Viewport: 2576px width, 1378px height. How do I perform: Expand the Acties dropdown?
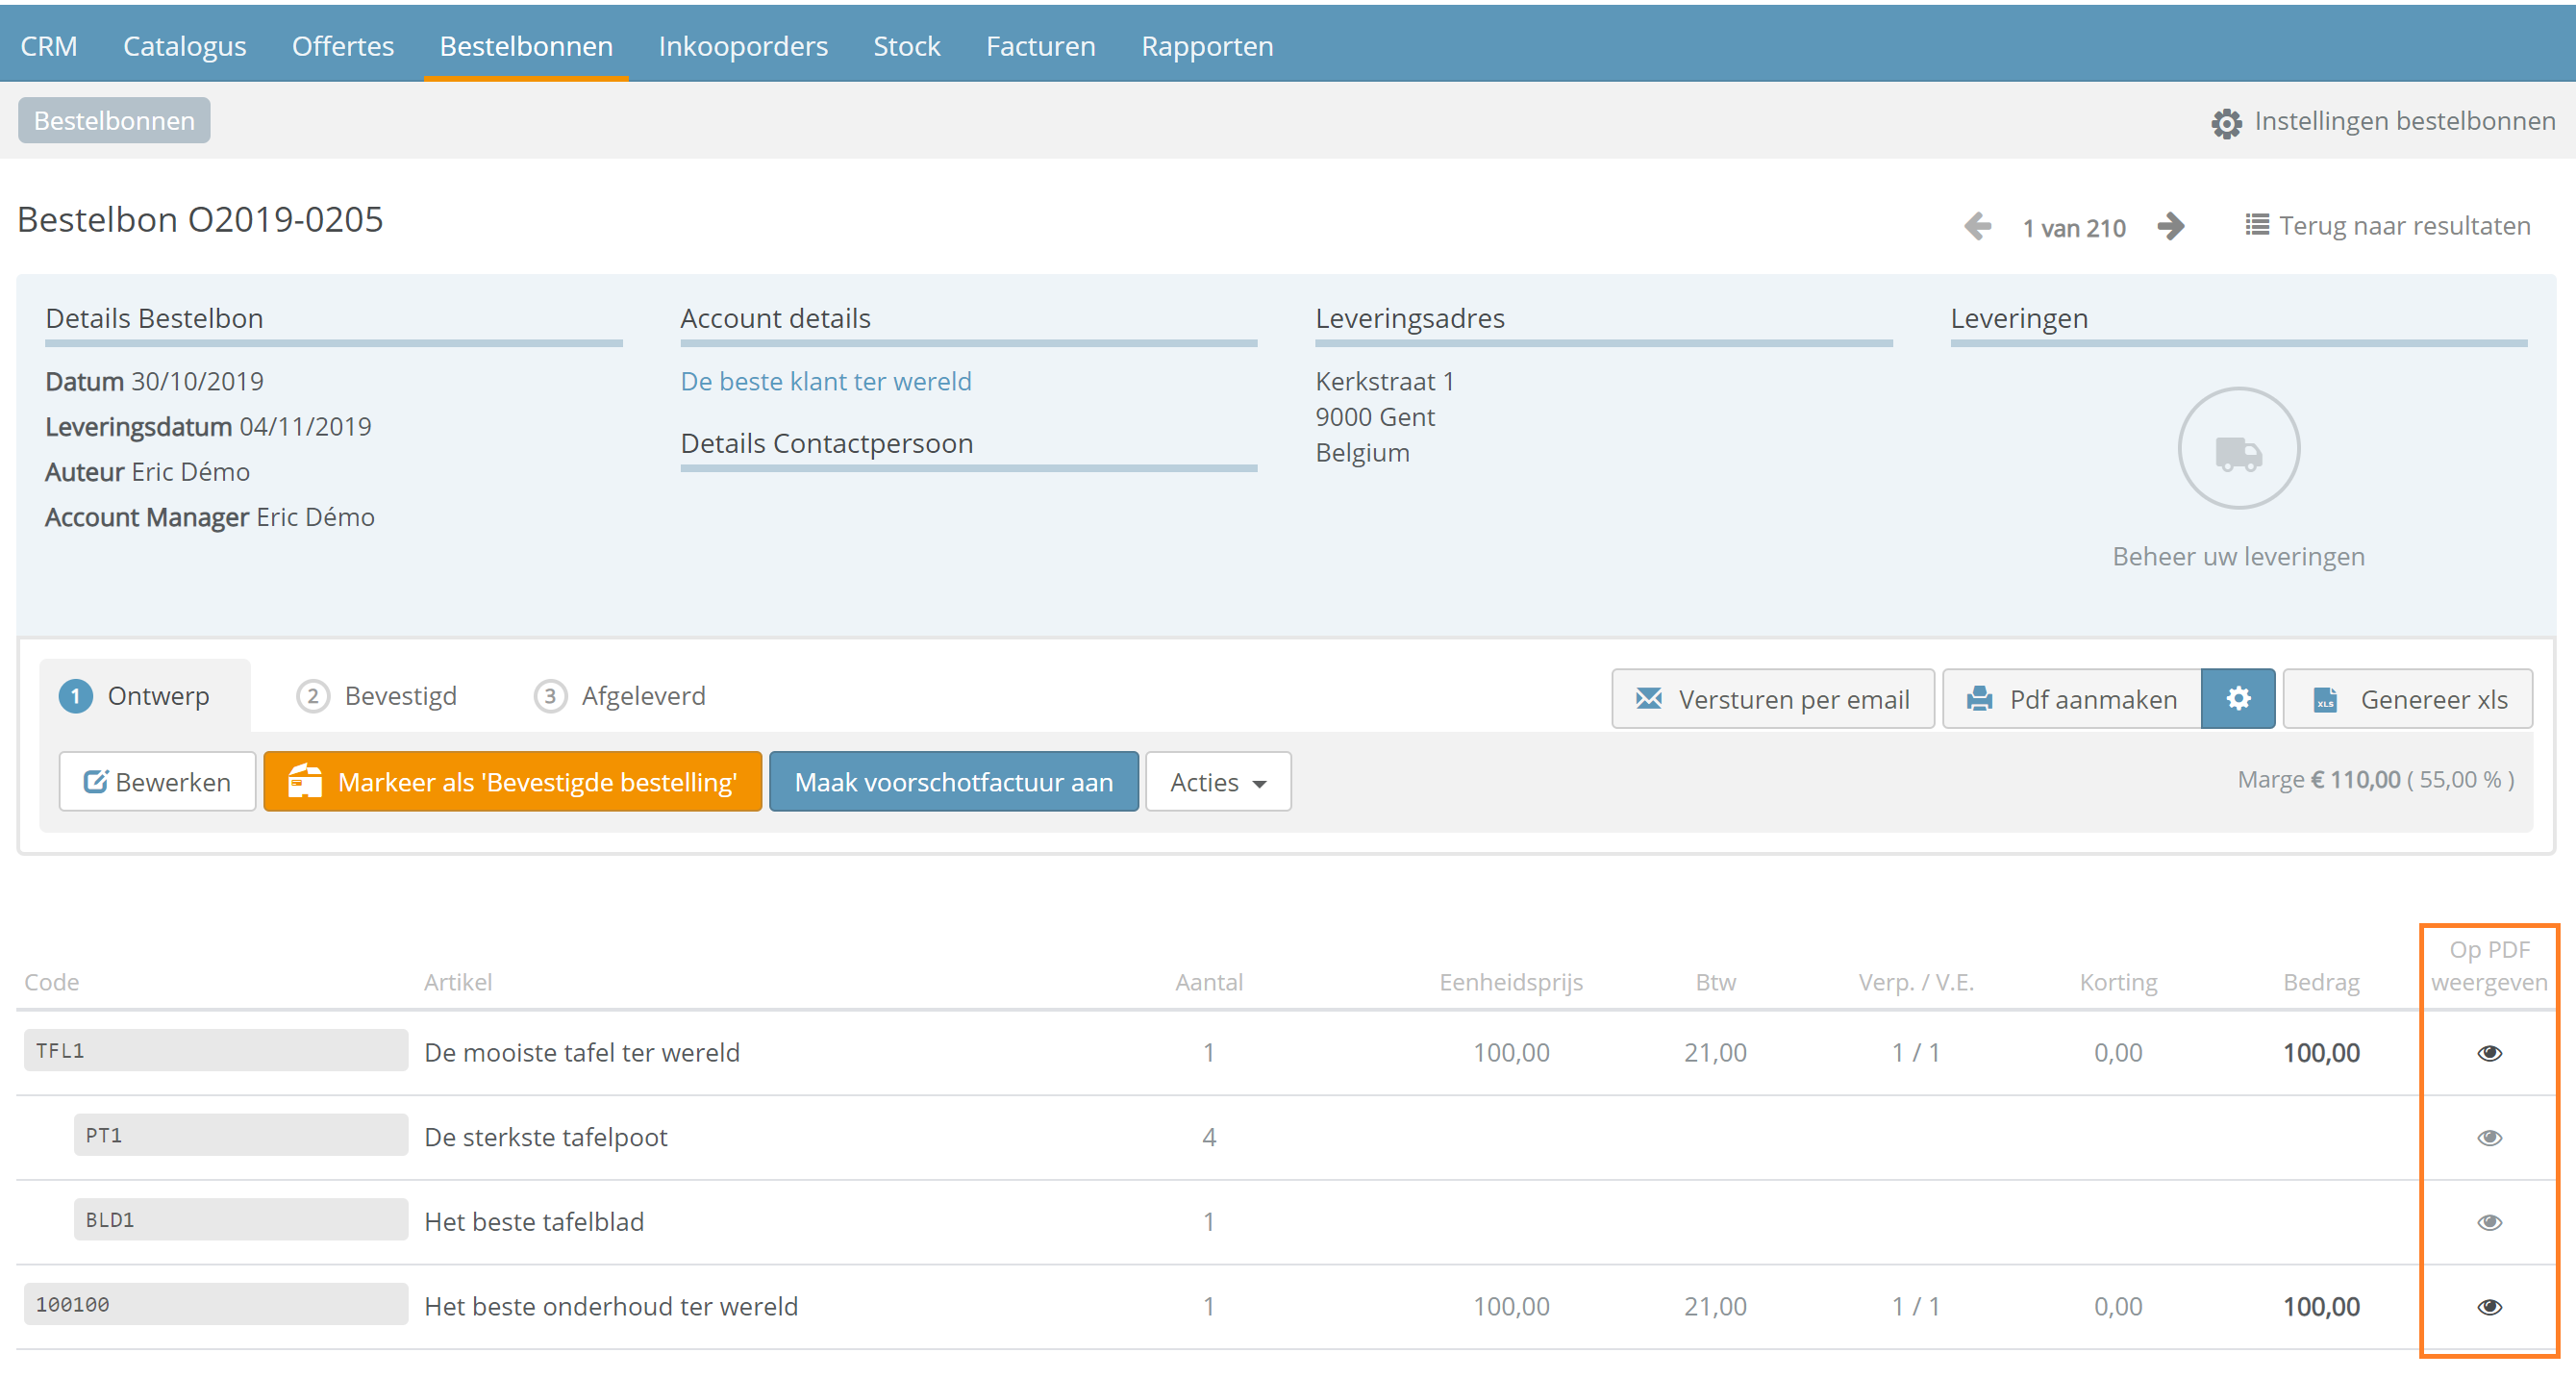[x=1218, y=781]
